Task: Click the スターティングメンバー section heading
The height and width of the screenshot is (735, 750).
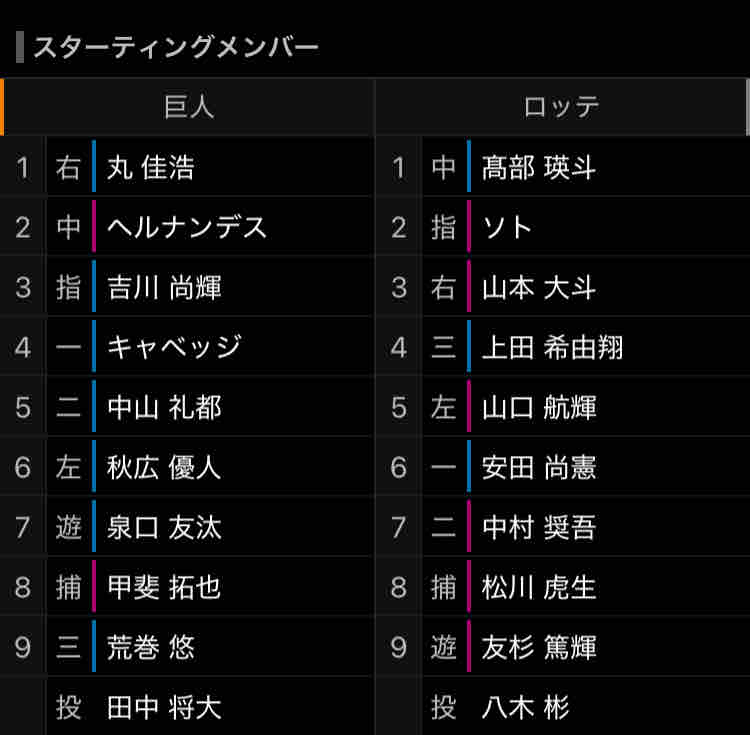Action: [176, 47]
